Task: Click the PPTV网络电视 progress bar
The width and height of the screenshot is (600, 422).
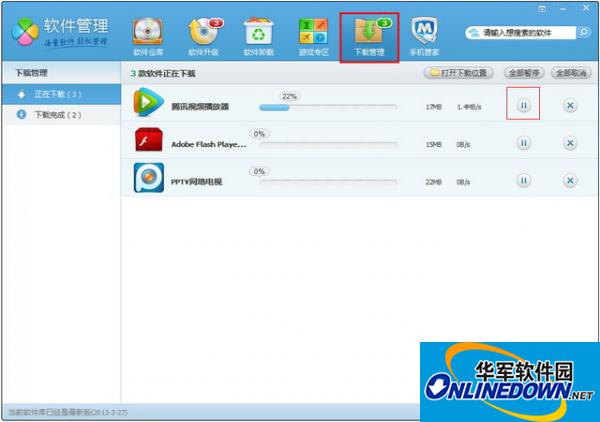Action: point(328,182)
